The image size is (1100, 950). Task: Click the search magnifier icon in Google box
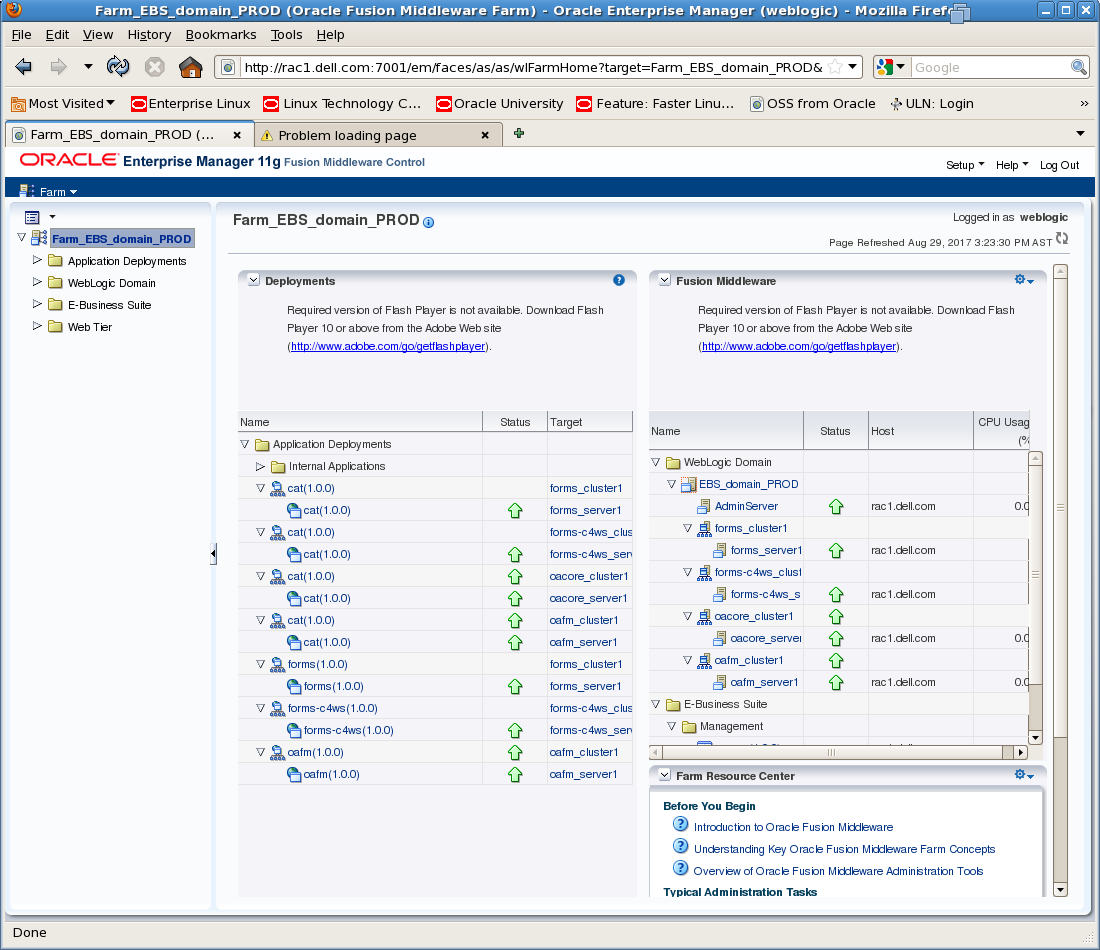(1079, 67)
